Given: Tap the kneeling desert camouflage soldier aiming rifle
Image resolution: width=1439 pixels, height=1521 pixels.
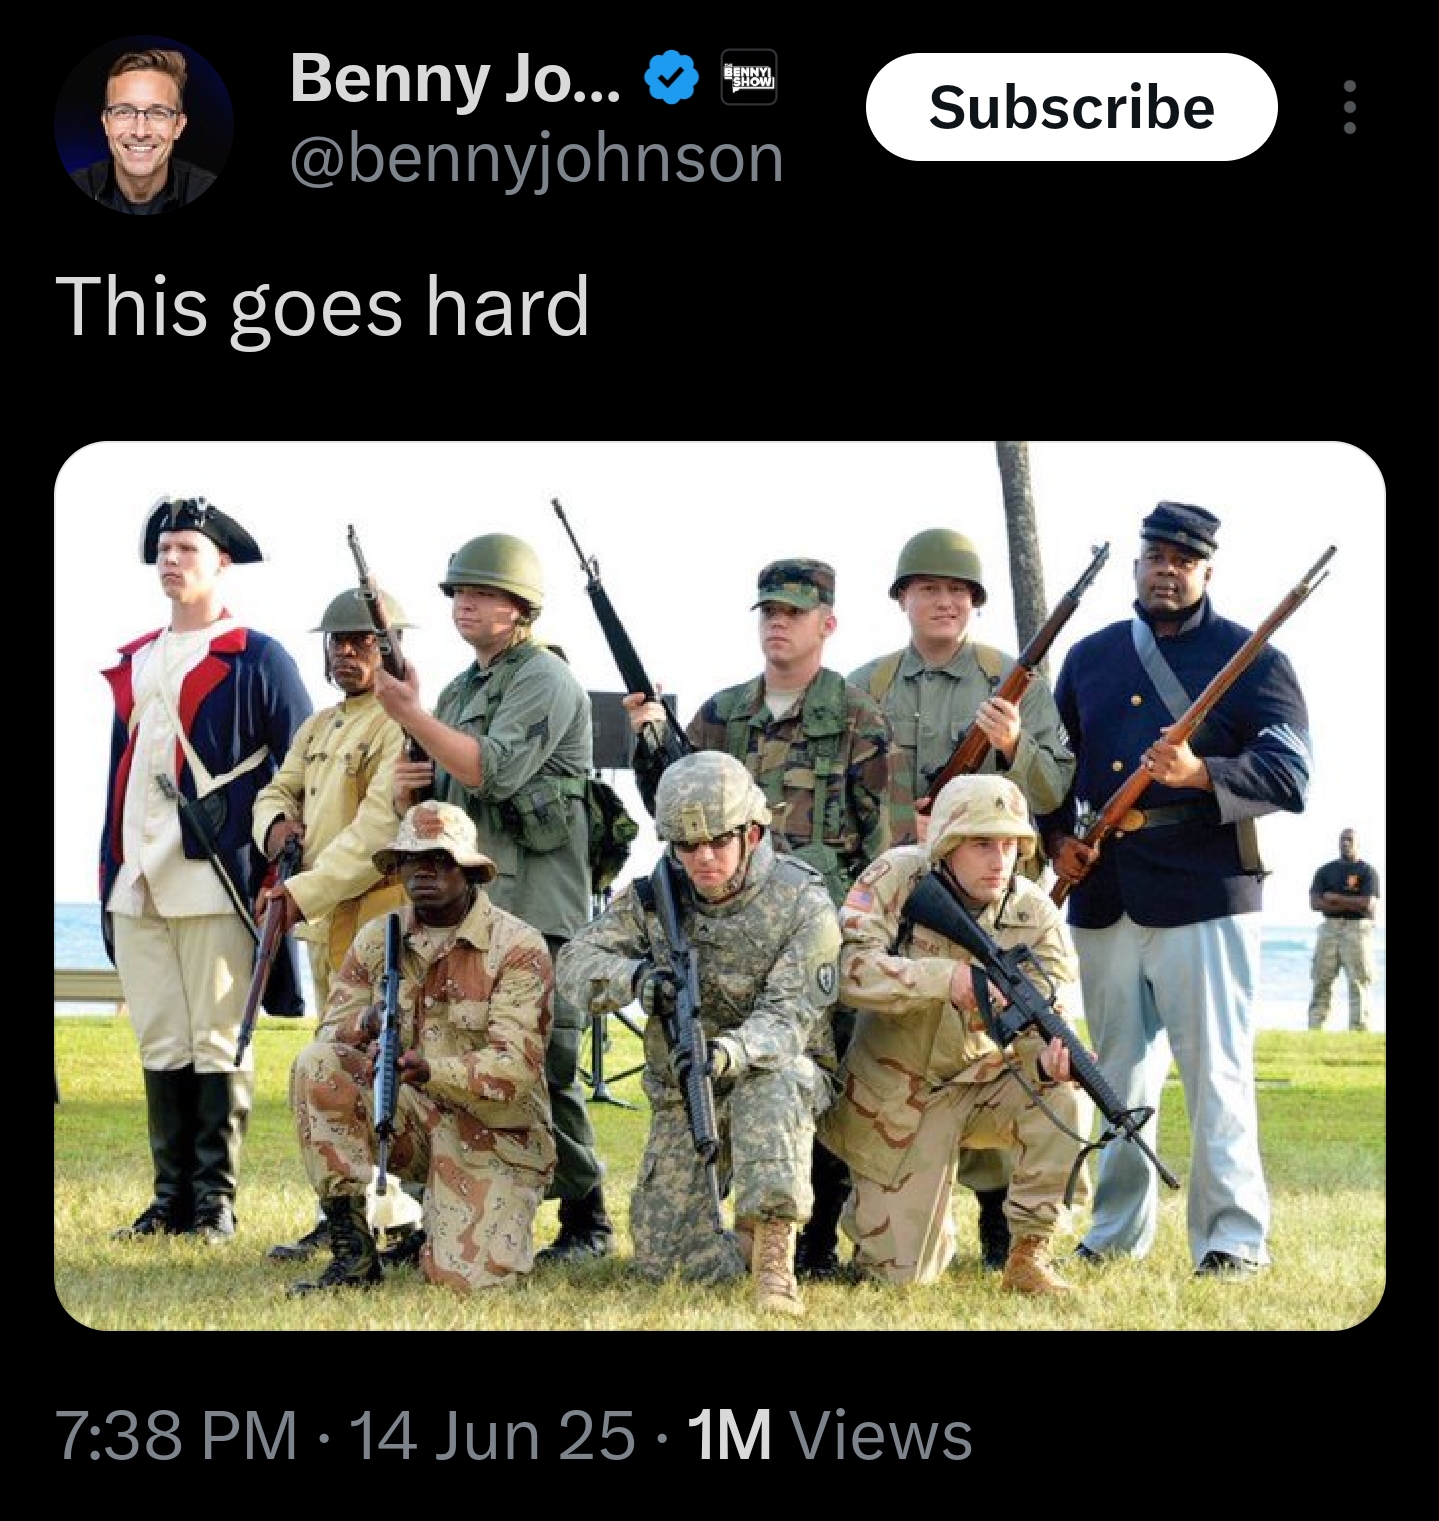Looking at the screenshot, I should 960,1040.
